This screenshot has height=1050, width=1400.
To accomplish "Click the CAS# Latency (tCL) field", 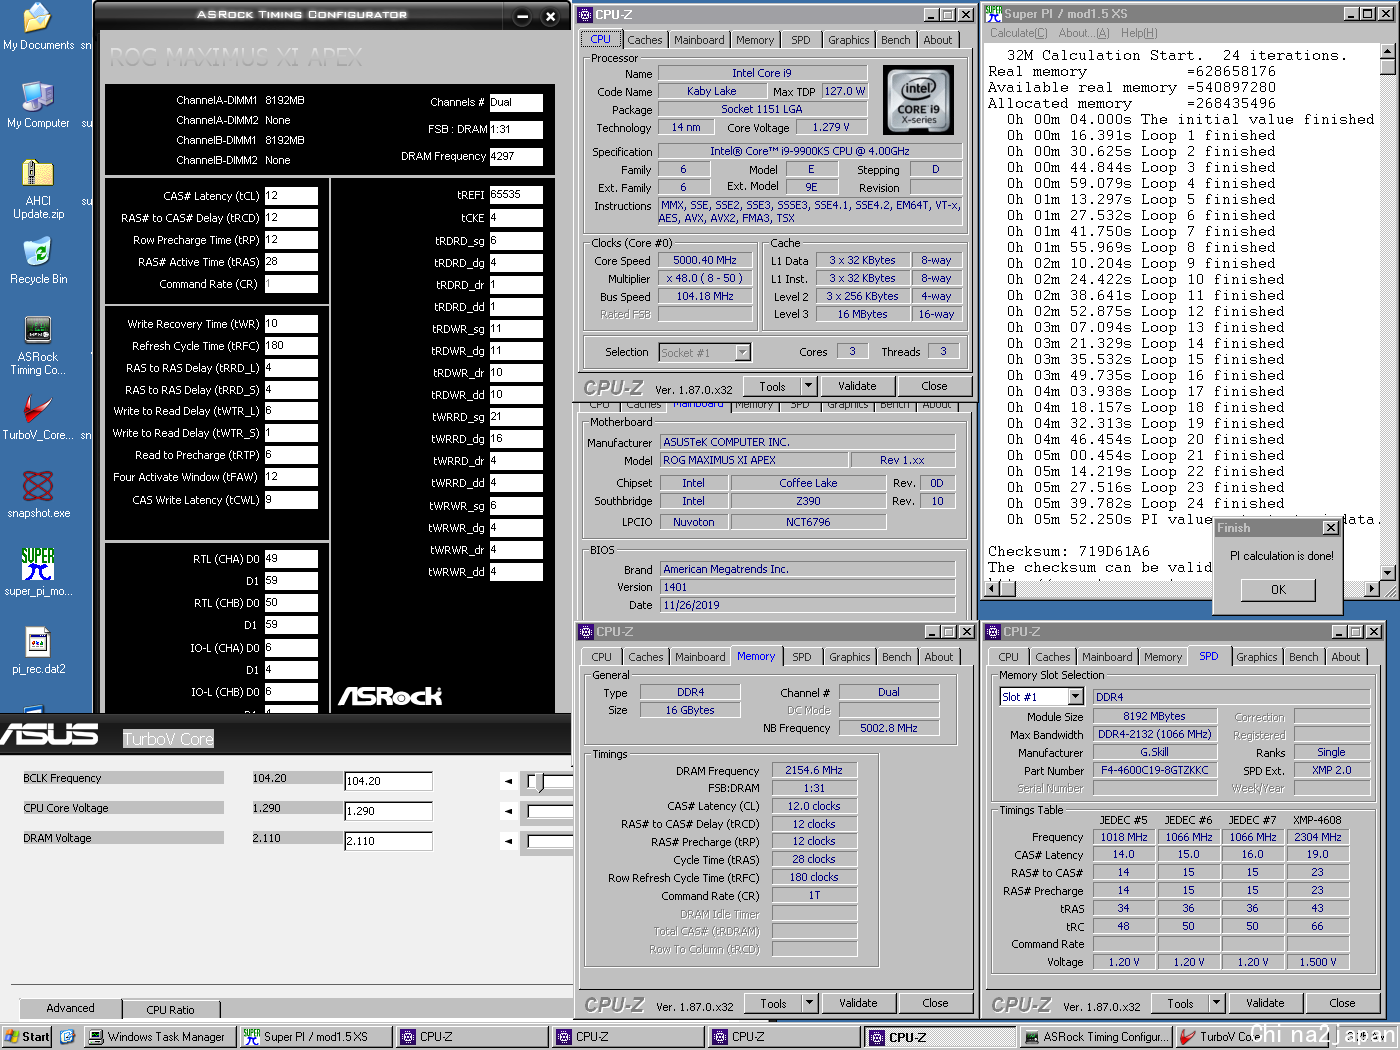I will tap(291, 196).
